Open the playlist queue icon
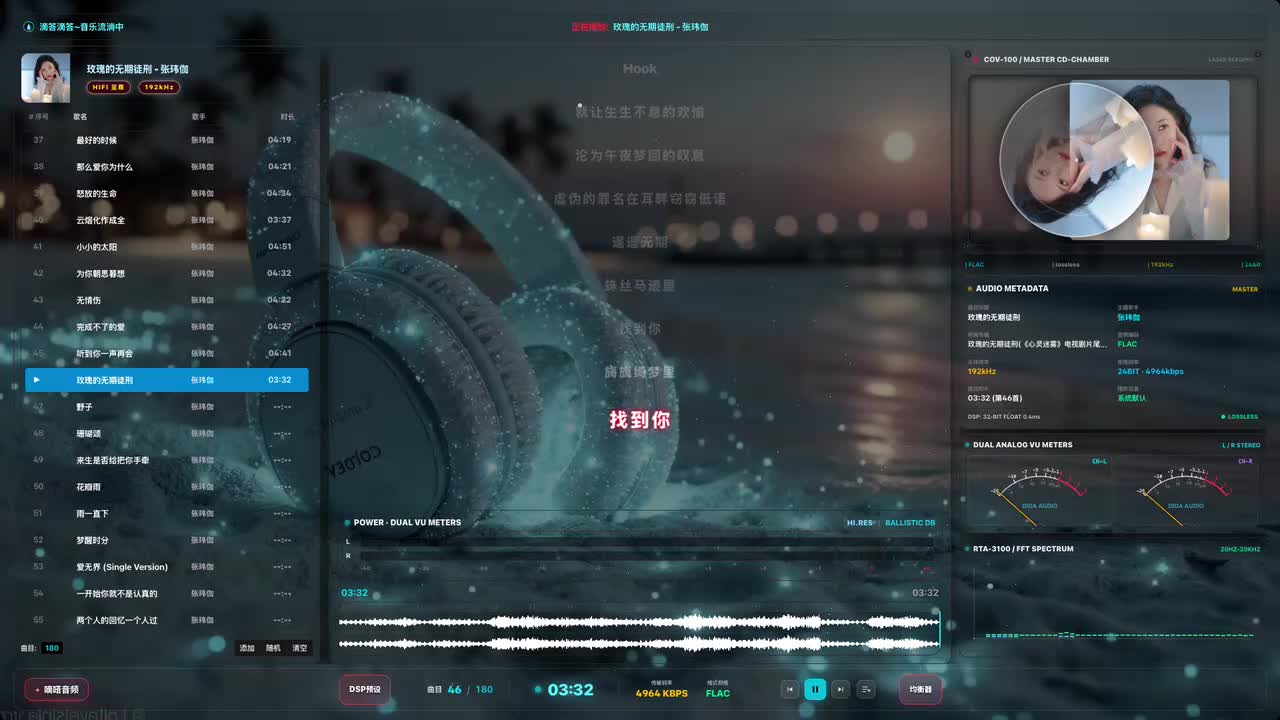Image resolution: width=1280 pixels, height=720 pixels. (866, 689)
